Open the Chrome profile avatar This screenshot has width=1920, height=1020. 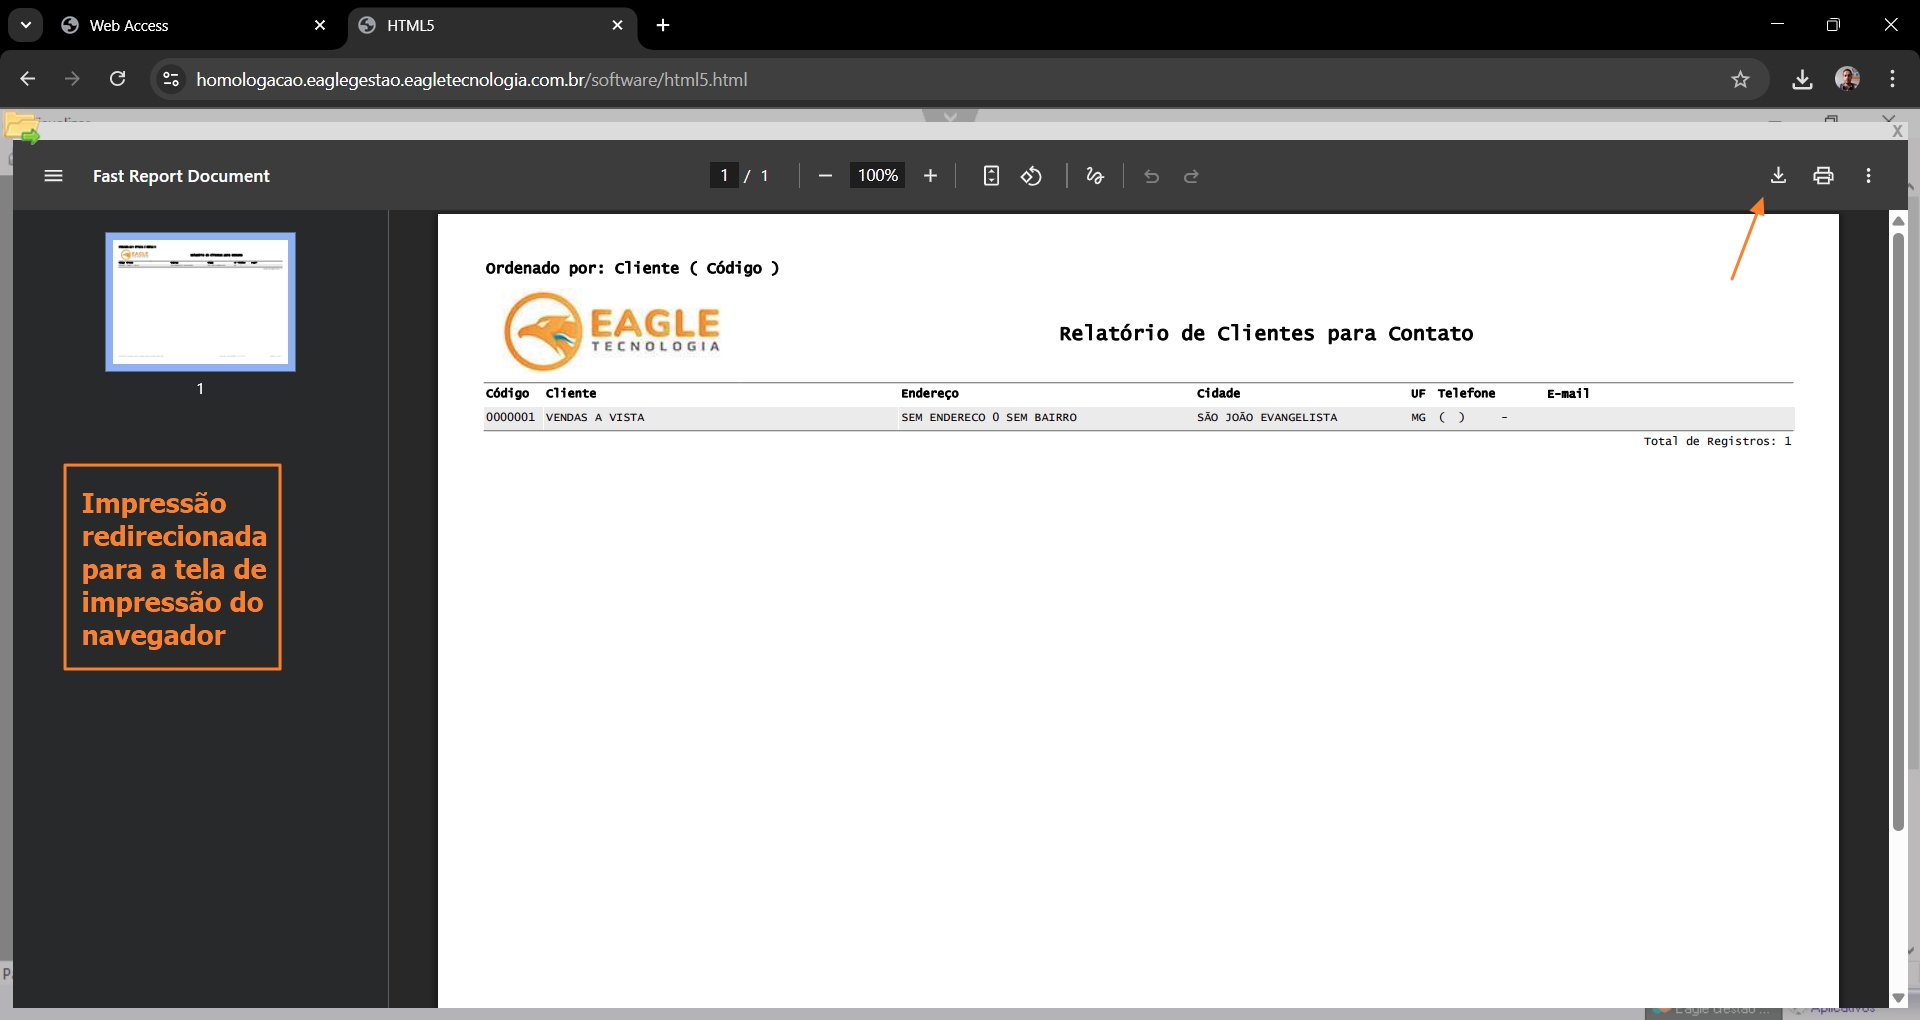1847,79
